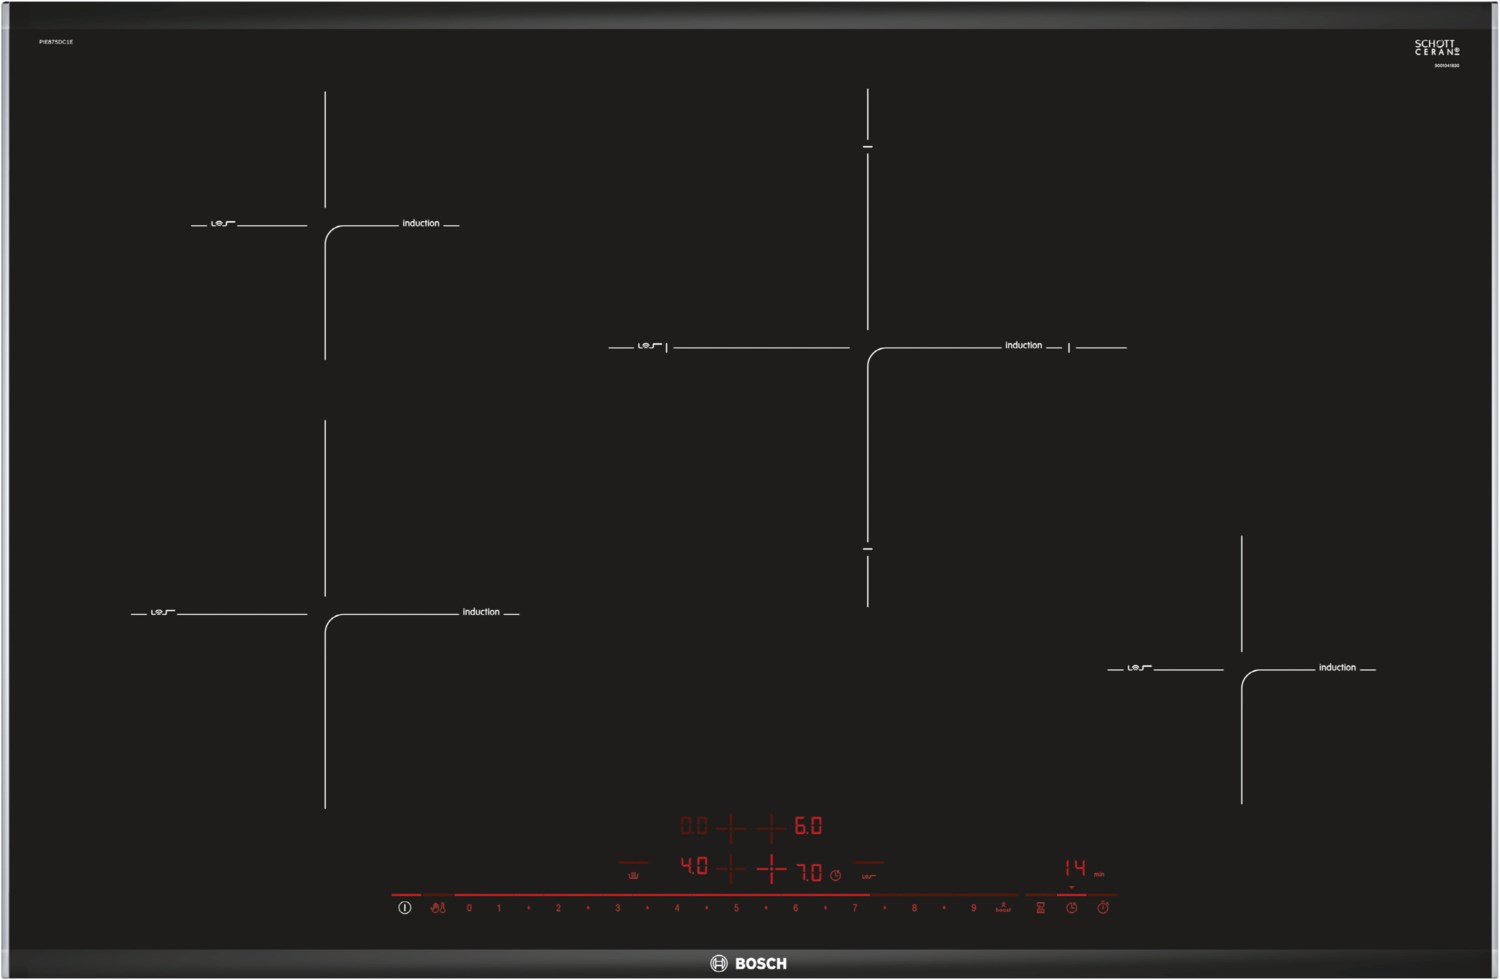This screenshot has width=1500, height=980.
Task: Tap power level 0 on slider
Action: (469, 908)
